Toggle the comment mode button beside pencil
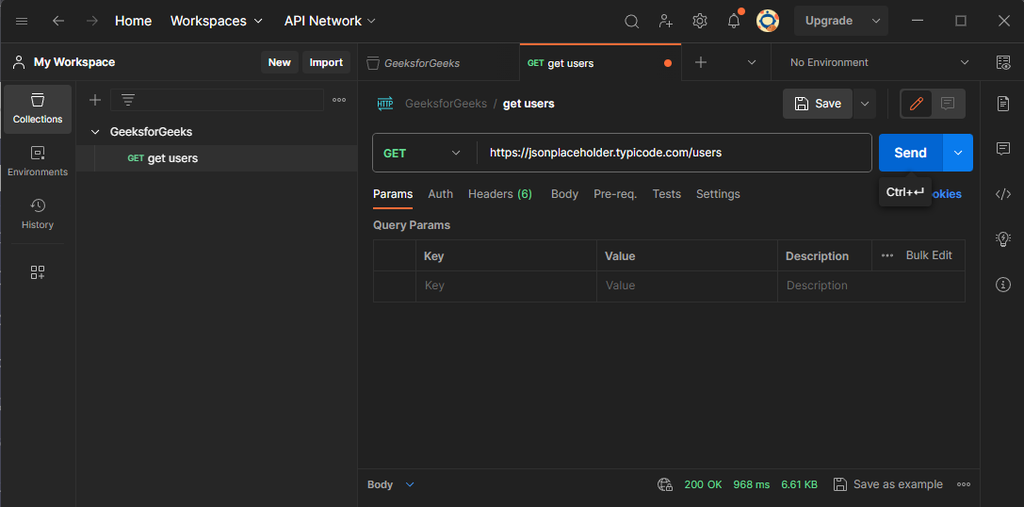Image resolution: width=1024 pixels, height=507 pixels. [947, 103]
